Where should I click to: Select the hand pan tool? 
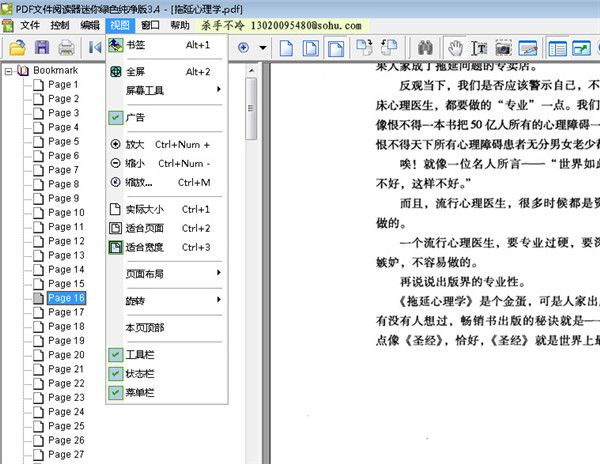click(x=456, y=47)
